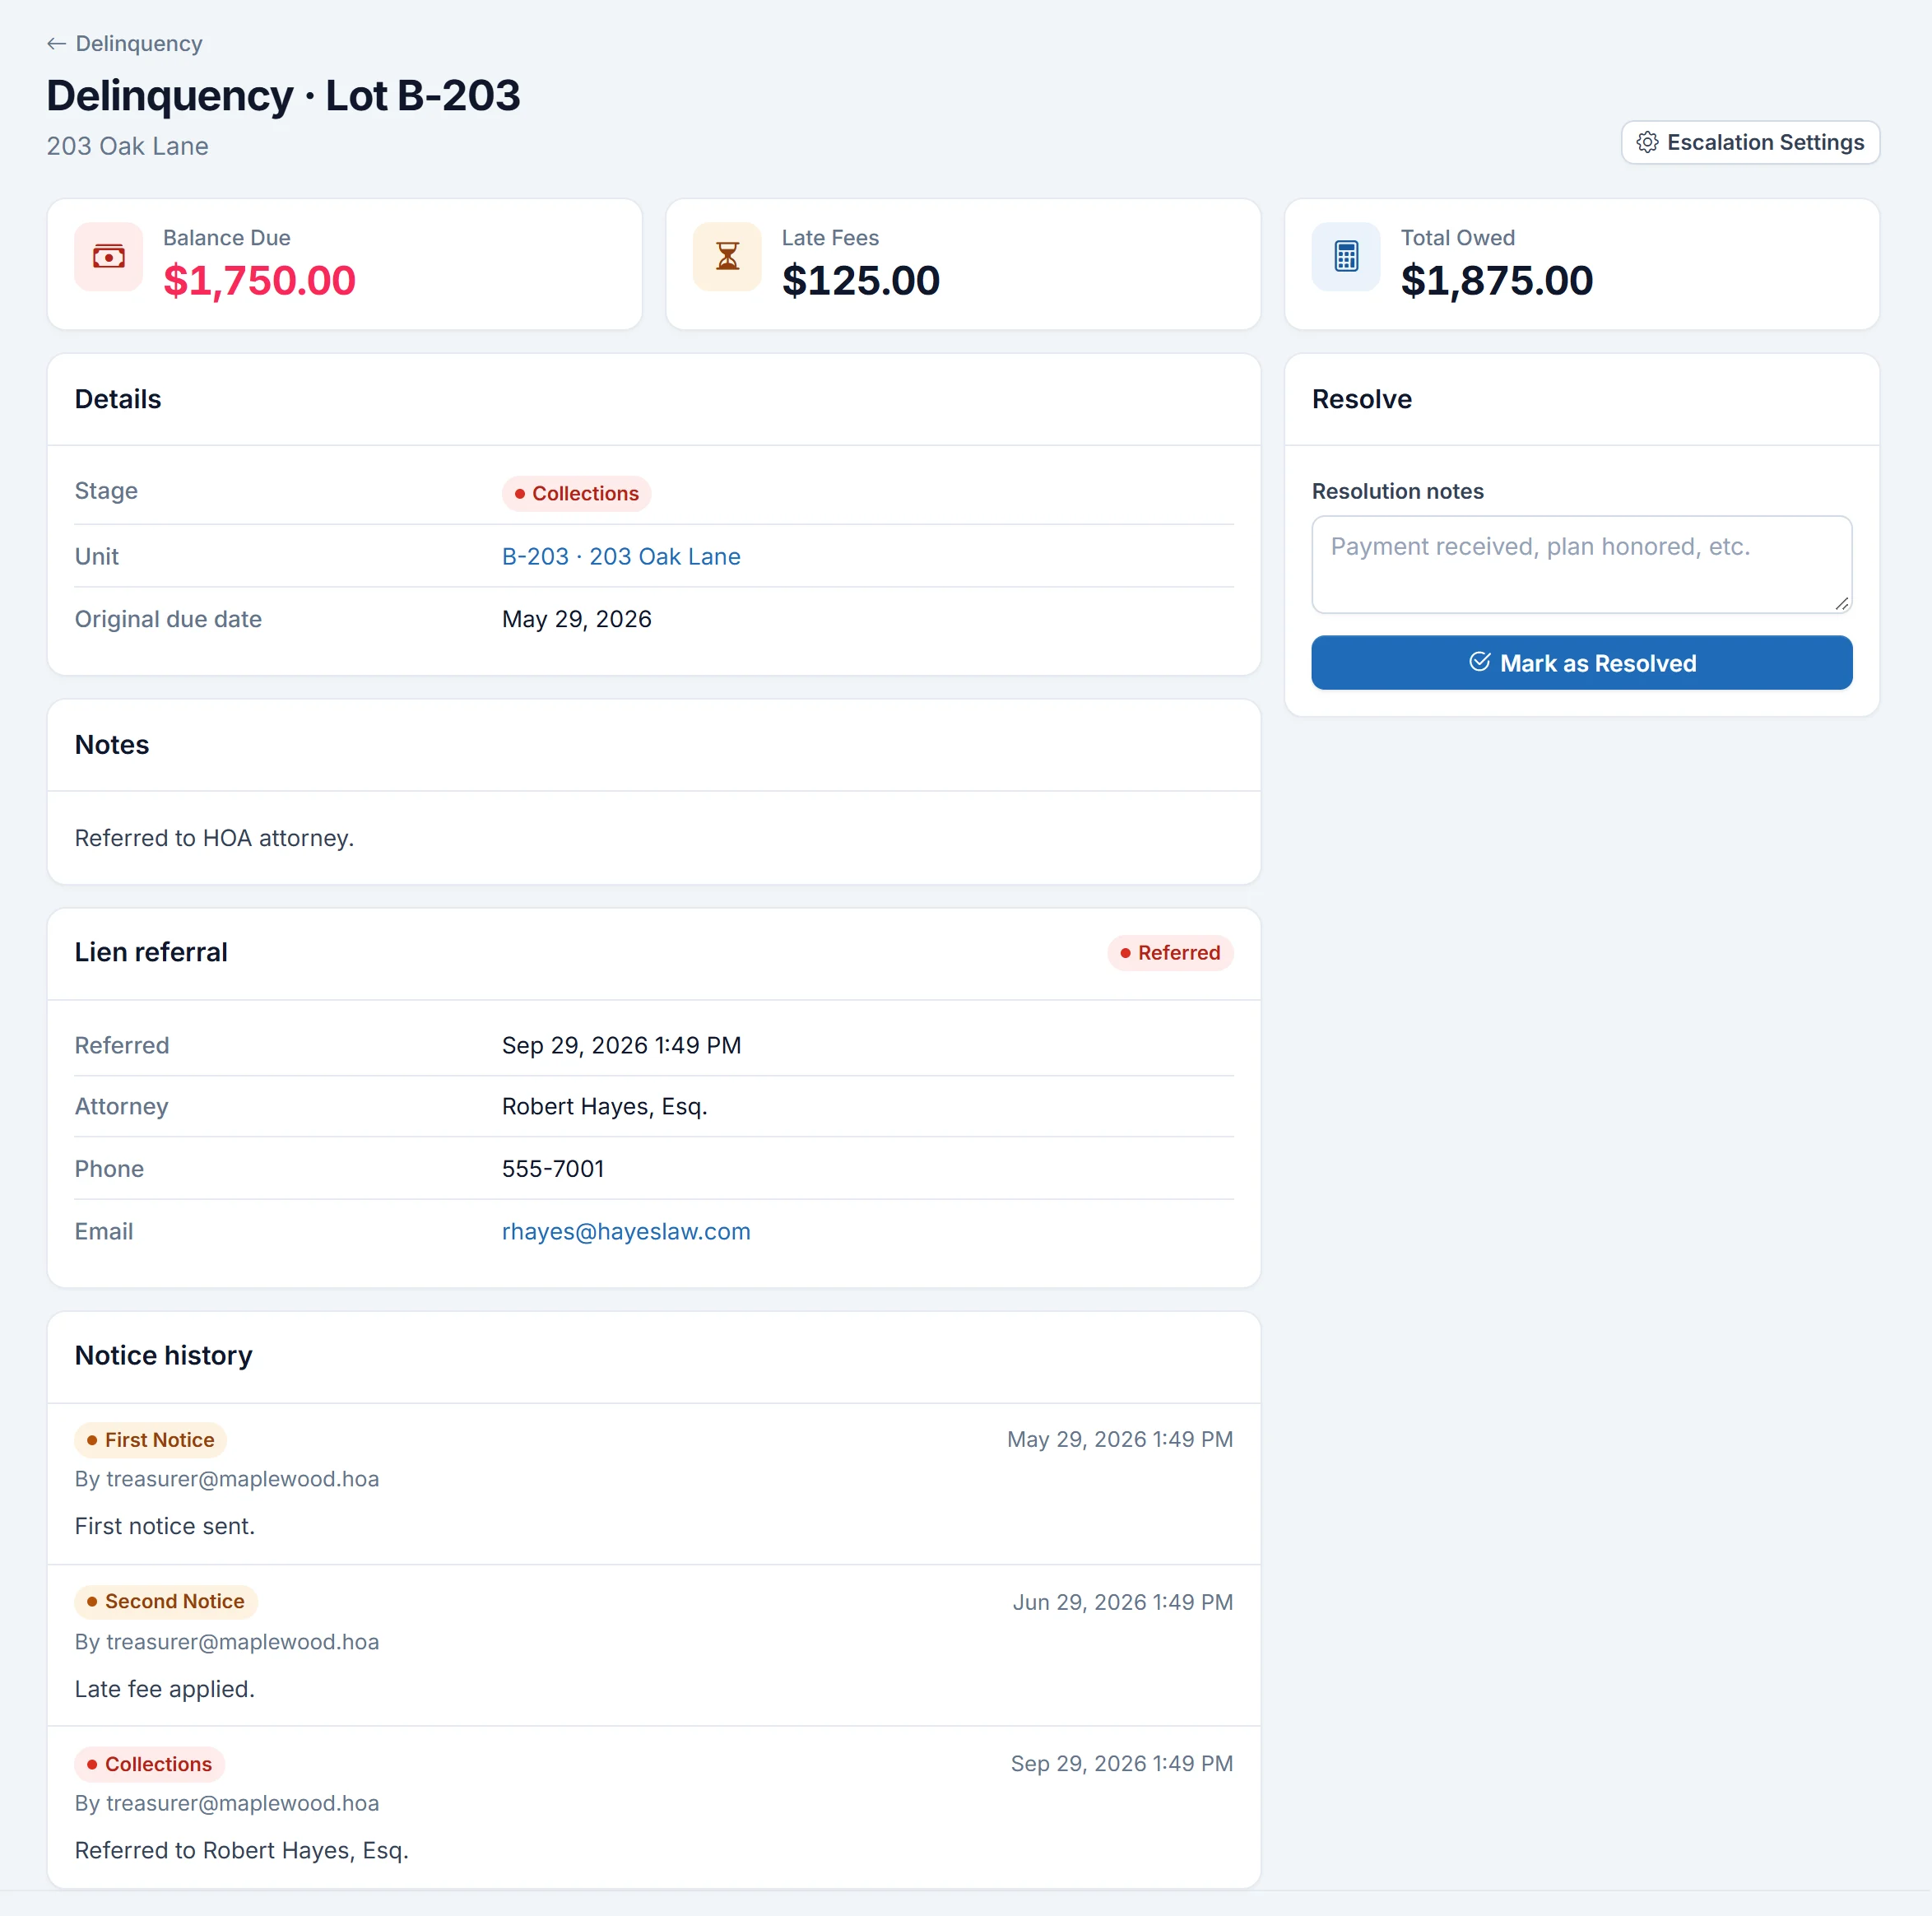Open Escalation Settings
This screenshot has height=1916, width=1932.
(1750, 142)
